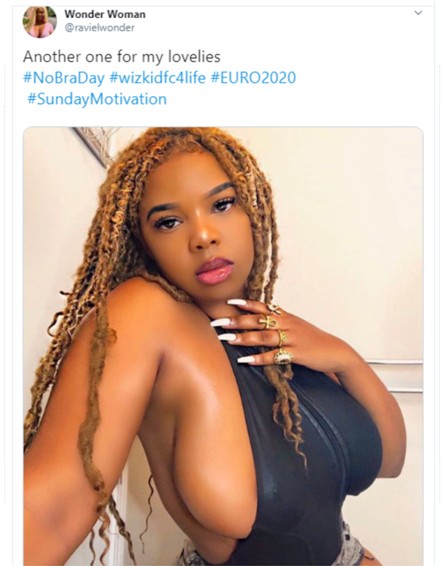Image resolution: width=444 pixels, height=566 pixels.
Task: Select the bold Wonder Woman author name
Action: coord(105,14)
